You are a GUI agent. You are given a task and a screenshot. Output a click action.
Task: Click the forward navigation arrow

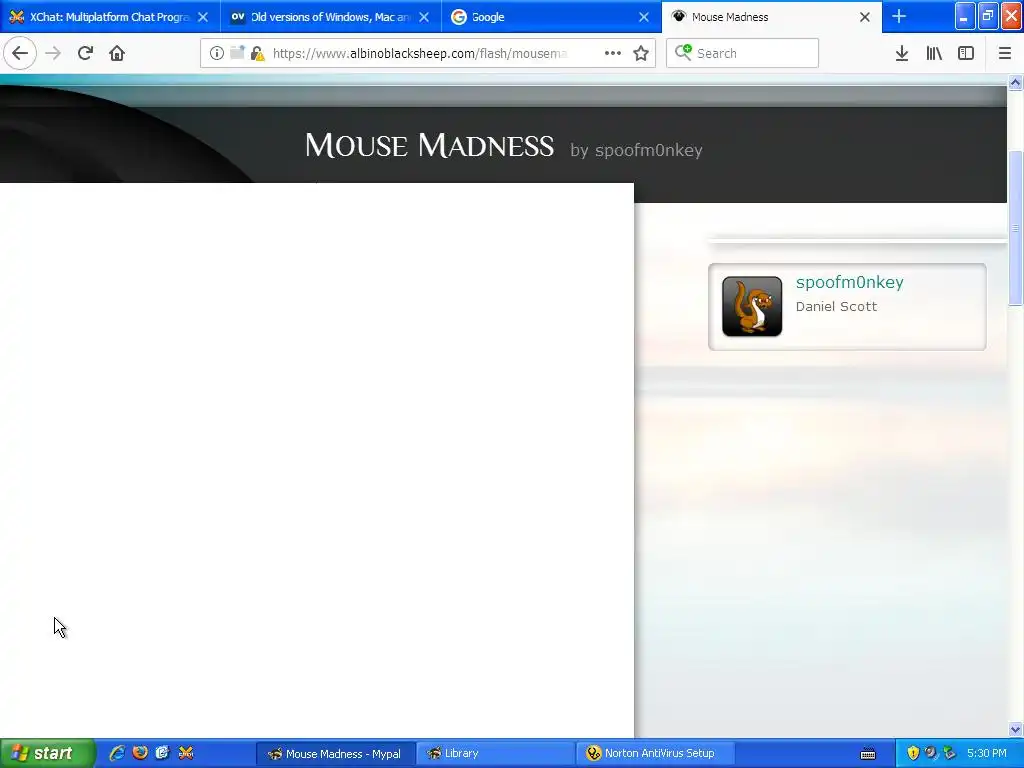(x=53, y=53)
